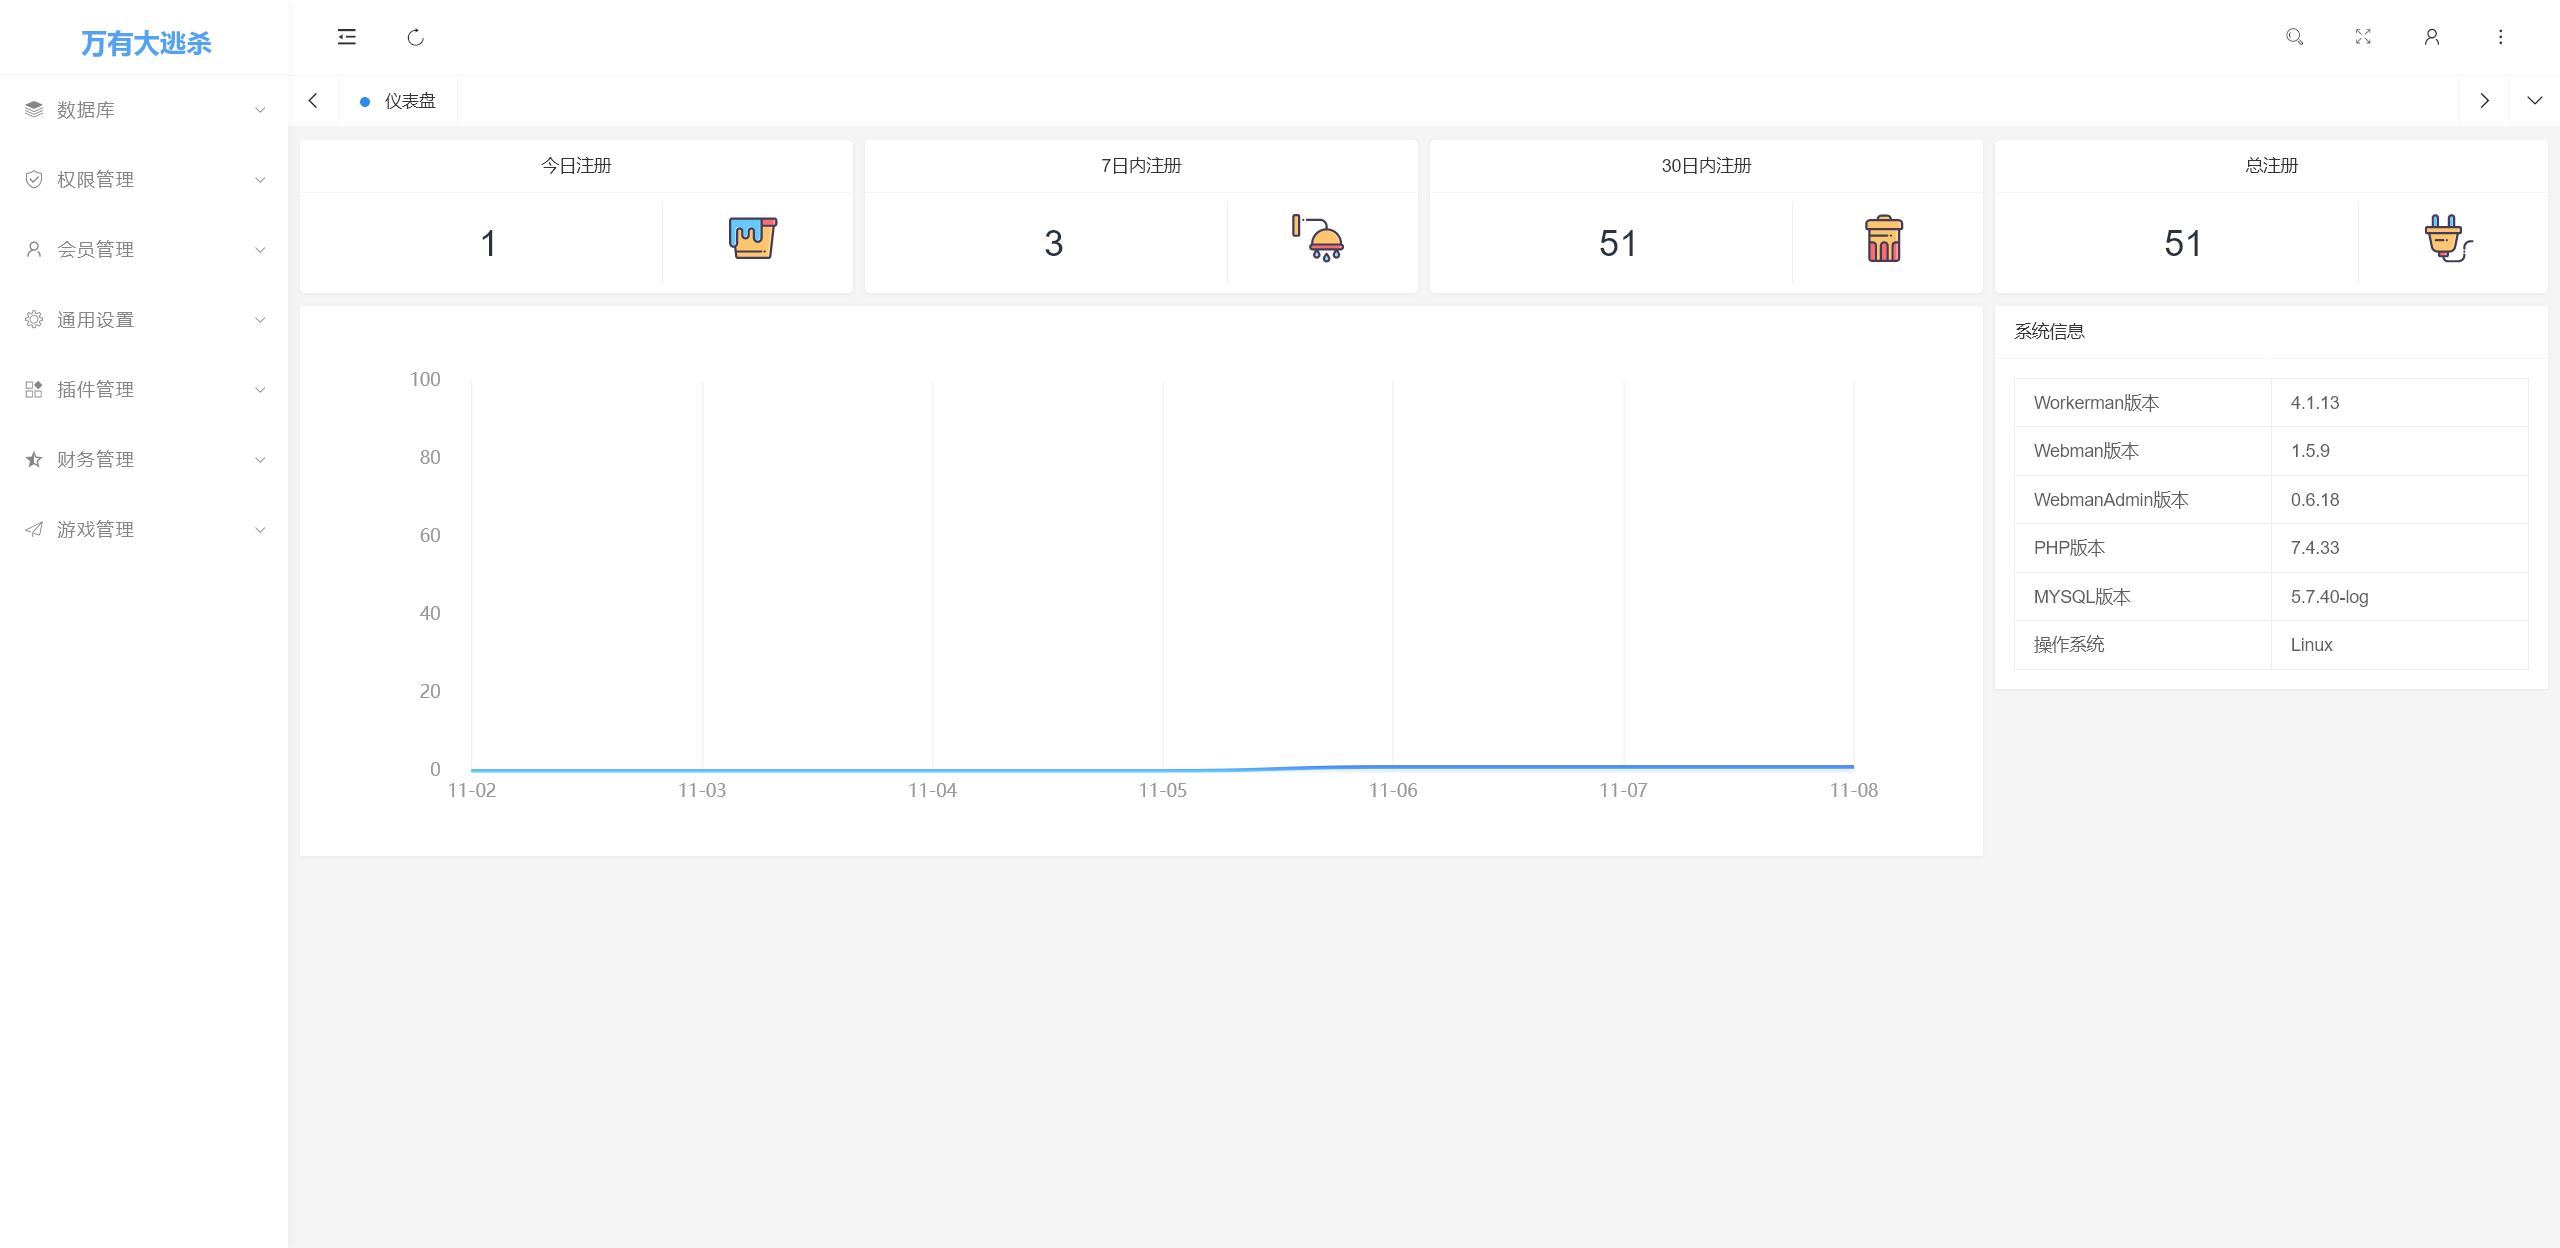Screen dimensions: 2560x1248
Task: Click the trash bin icon in 30日内注册 card
Action: click(1884, 239)
